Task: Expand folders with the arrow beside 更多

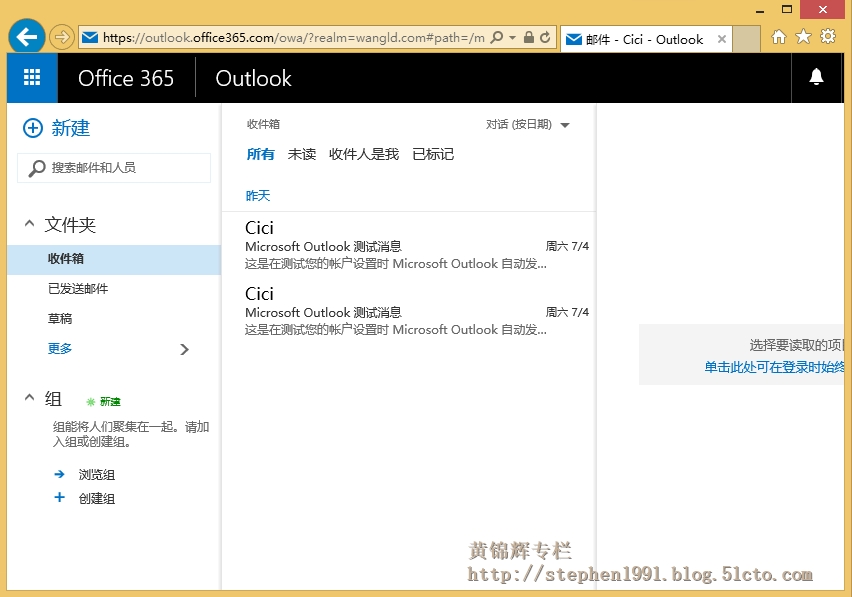Action: click(184, 349)
